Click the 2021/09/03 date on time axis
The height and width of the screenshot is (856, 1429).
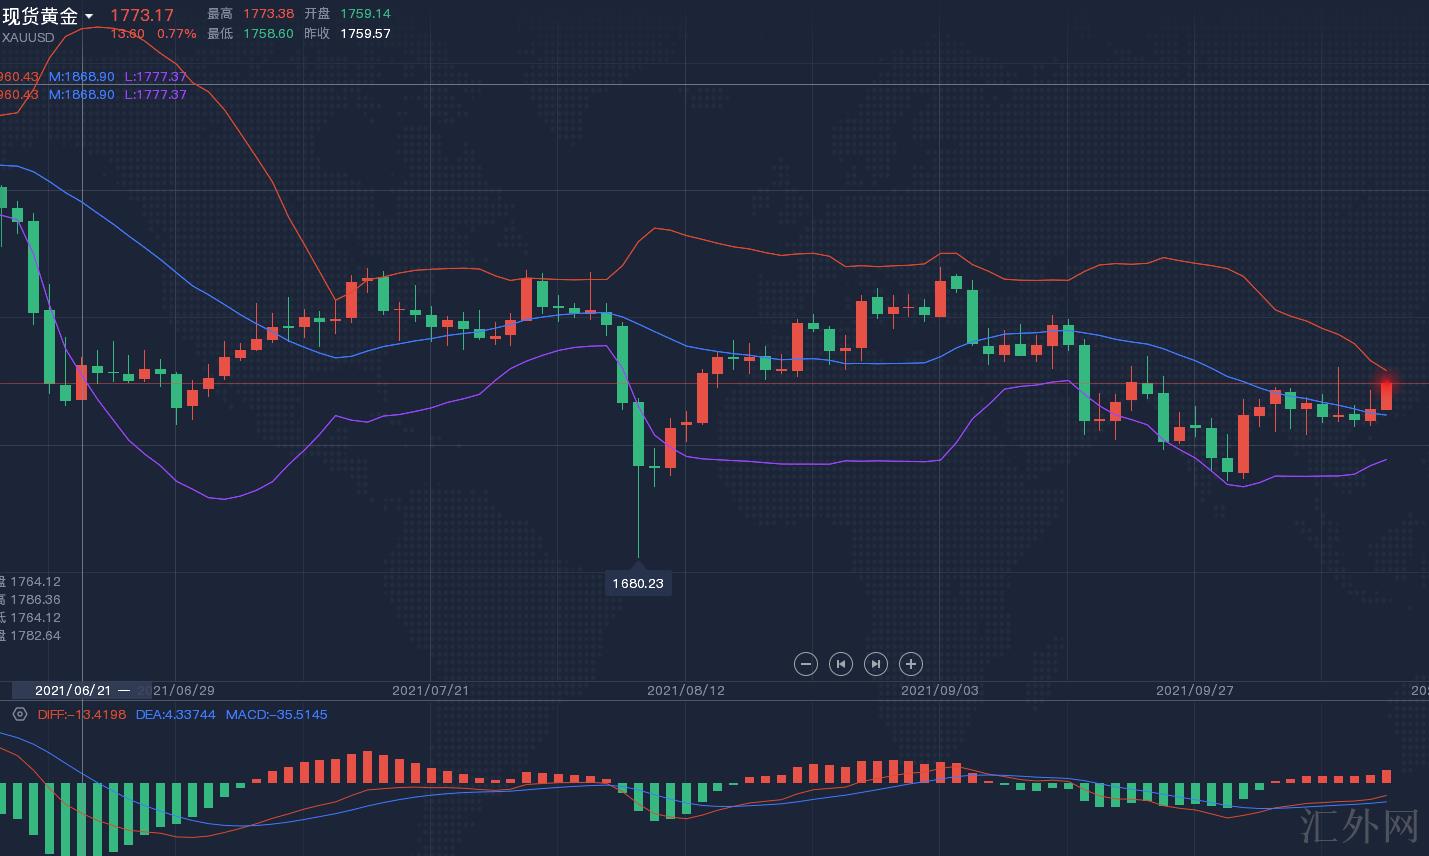[939, 690]
